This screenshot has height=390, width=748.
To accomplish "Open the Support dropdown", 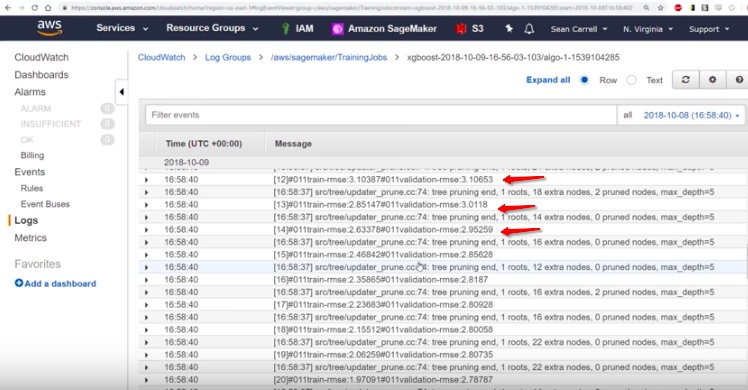I will coord(709,29).
